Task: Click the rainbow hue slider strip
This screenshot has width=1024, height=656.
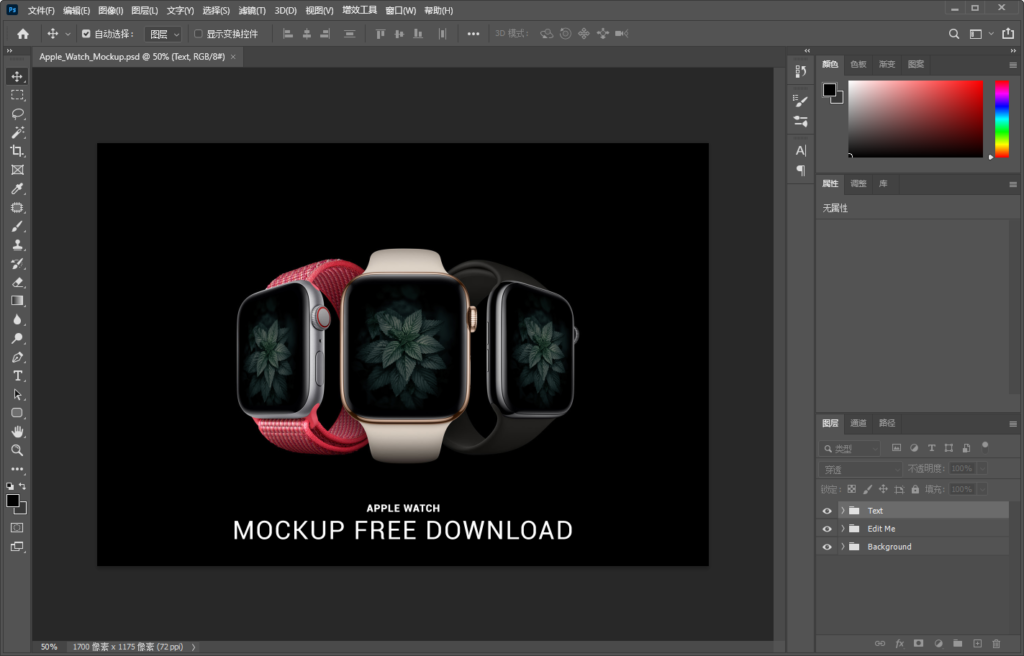Action: tap(1002, 119)
